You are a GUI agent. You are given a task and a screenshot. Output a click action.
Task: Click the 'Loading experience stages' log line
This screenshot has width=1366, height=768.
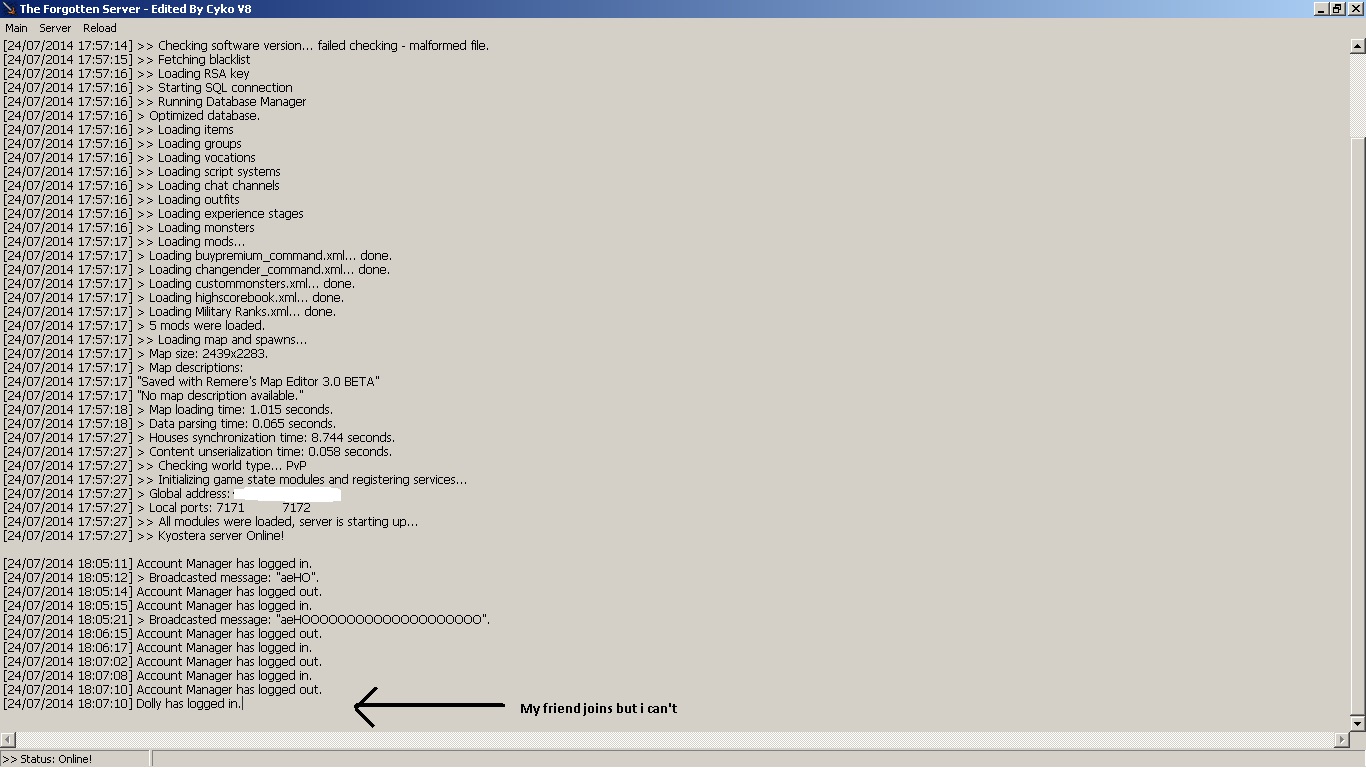click(x=153, y=214)
